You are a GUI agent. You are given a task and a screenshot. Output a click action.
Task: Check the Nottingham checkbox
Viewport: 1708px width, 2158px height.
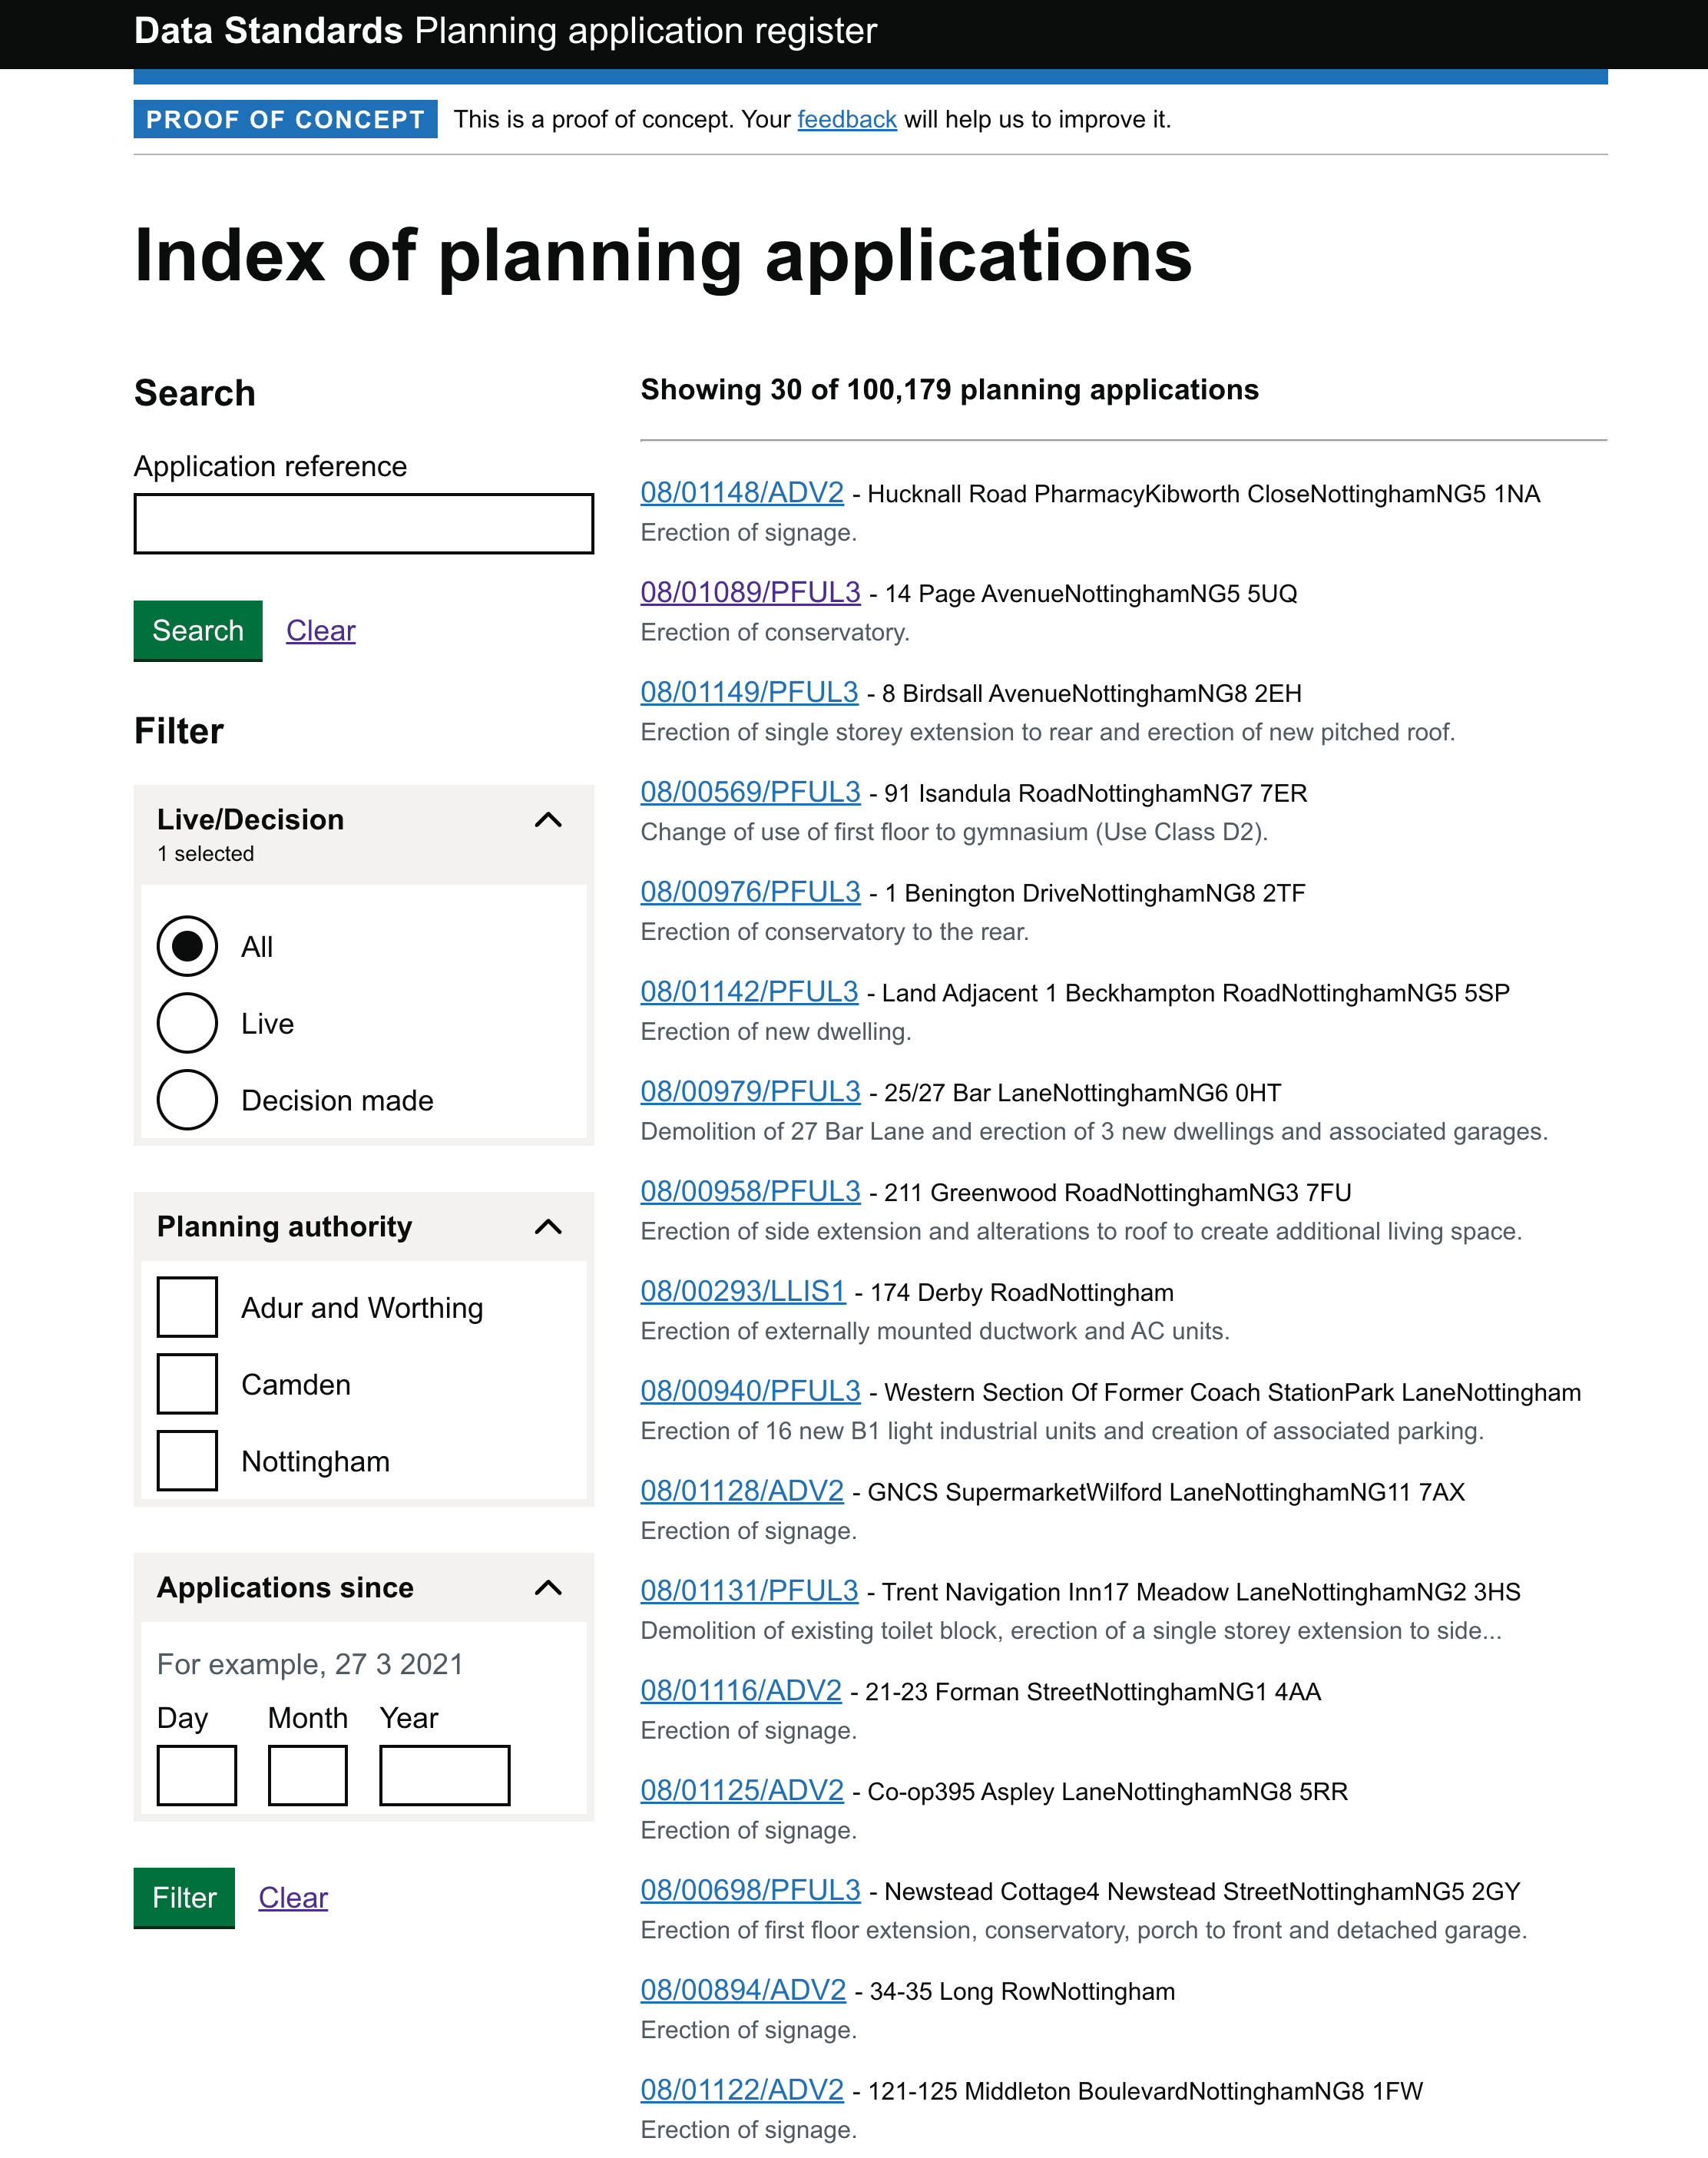click(187, 1459)
